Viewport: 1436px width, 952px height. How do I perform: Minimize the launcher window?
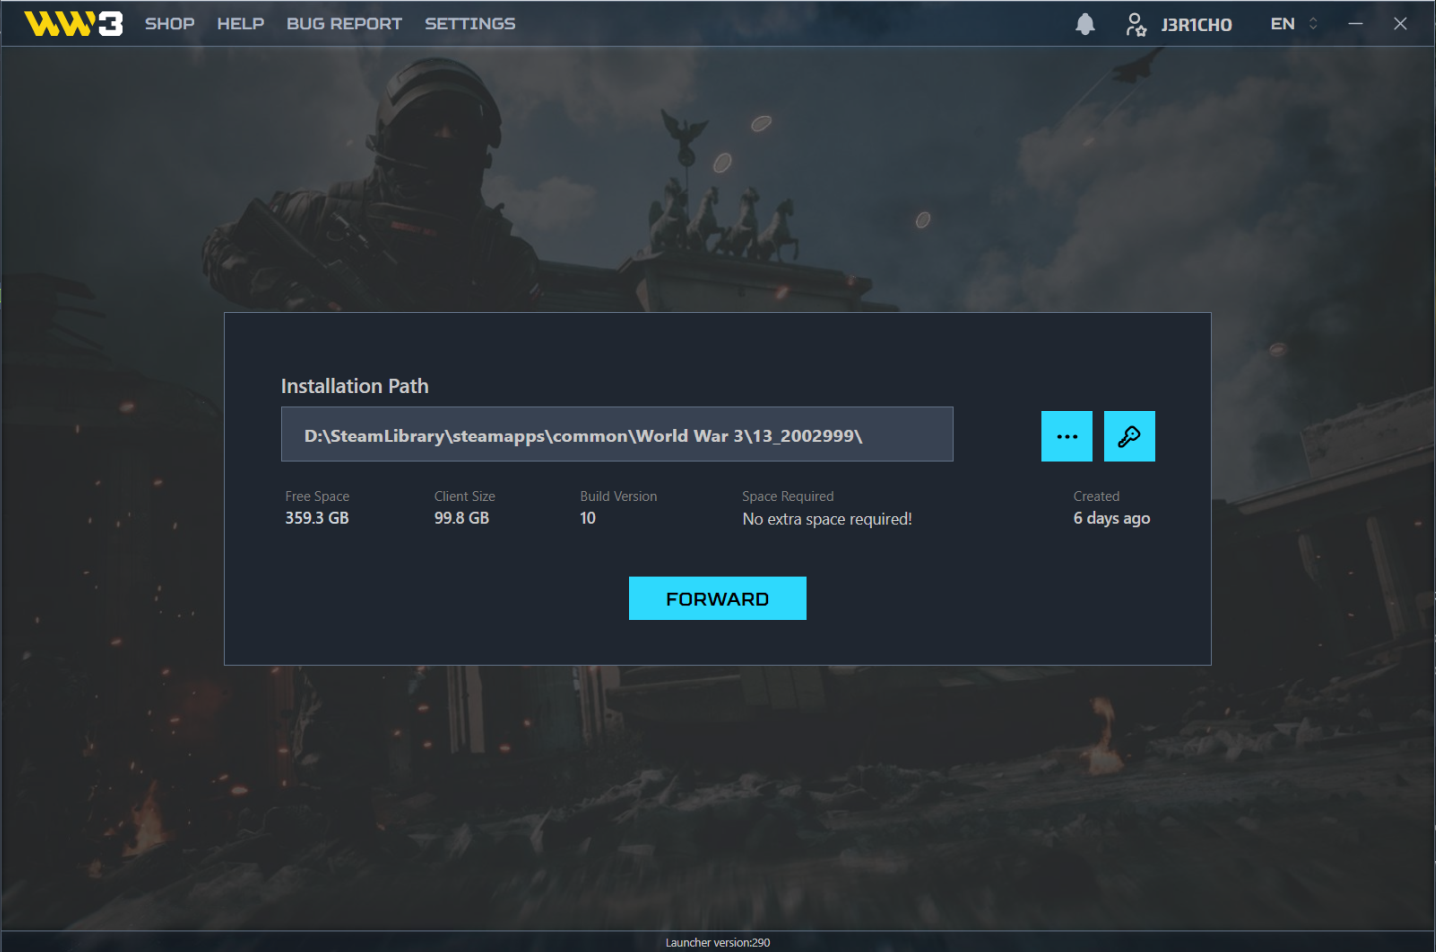click(1355, 24)
